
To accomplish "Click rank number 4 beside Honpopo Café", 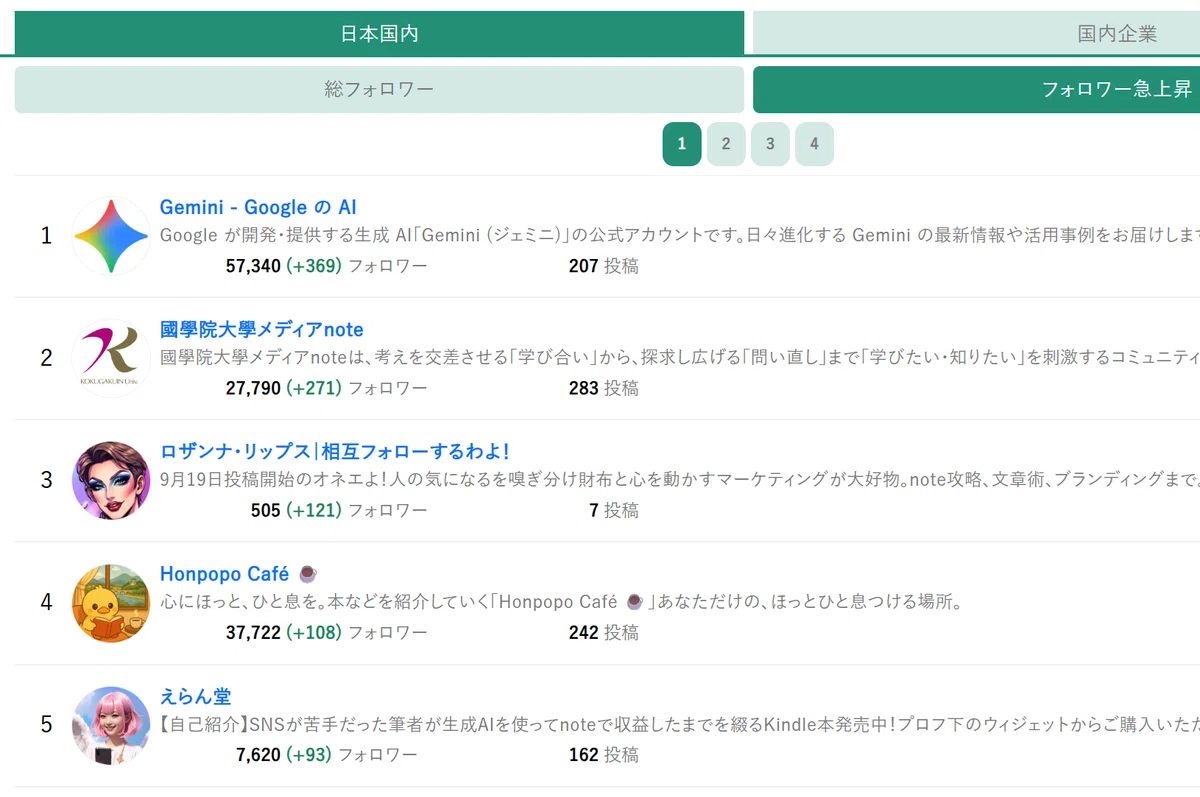I will point(46,602).
